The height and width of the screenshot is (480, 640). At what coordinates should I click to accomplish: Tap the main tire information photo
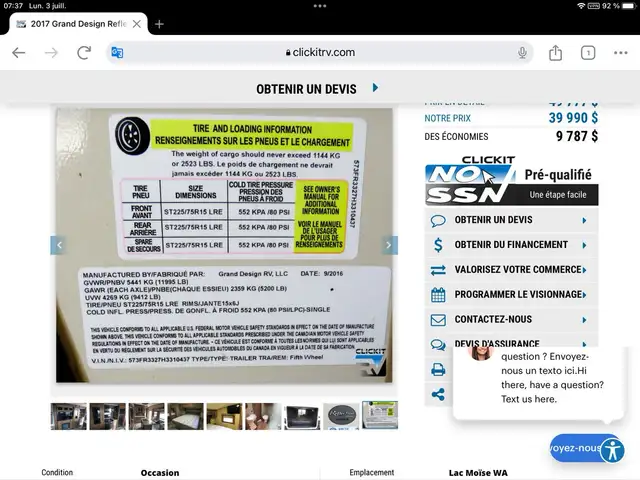pyautogui.click(x=224, y=245)
